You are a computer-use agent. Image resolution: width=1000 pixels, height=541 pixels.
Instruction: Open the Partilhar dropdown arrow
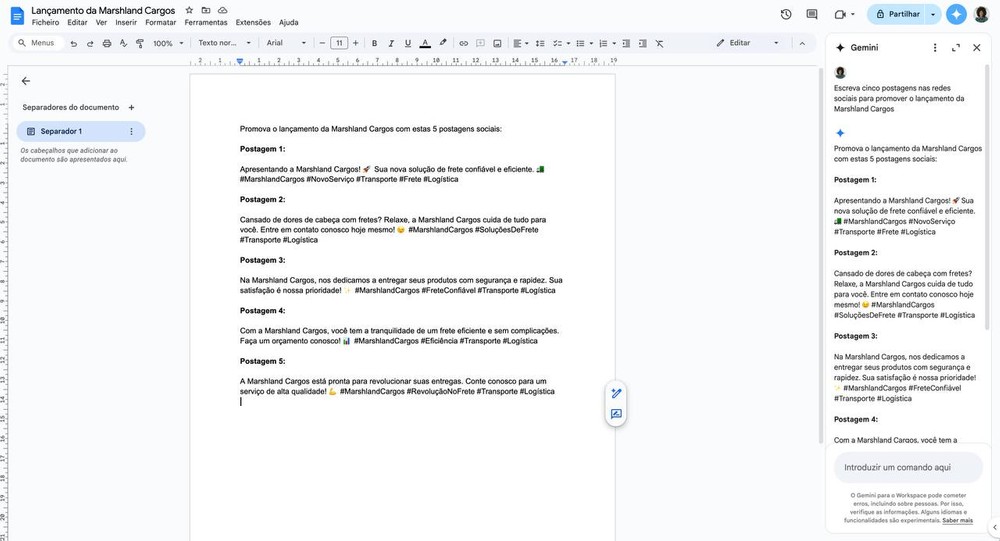tap(933, 14)
